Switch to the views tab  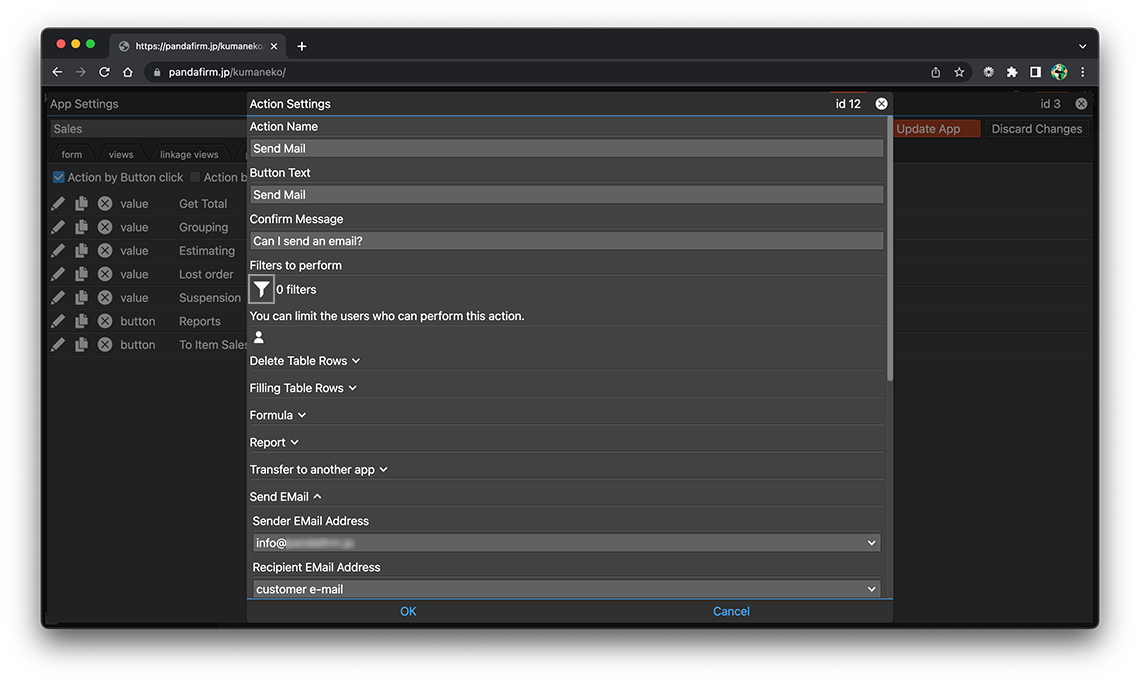tap(121, 155)
